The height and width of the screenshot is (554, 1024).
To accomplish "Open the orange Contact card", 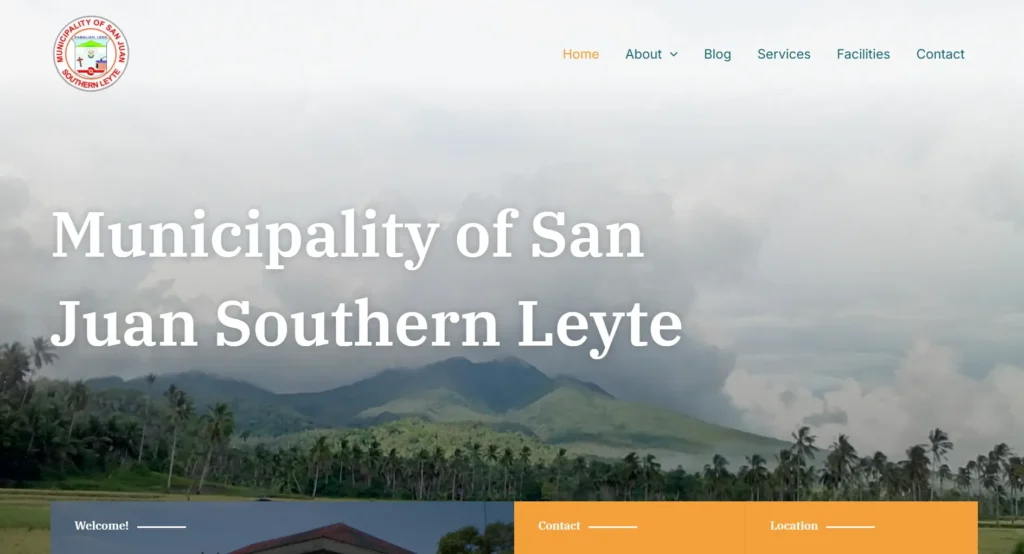I will 629,528.
